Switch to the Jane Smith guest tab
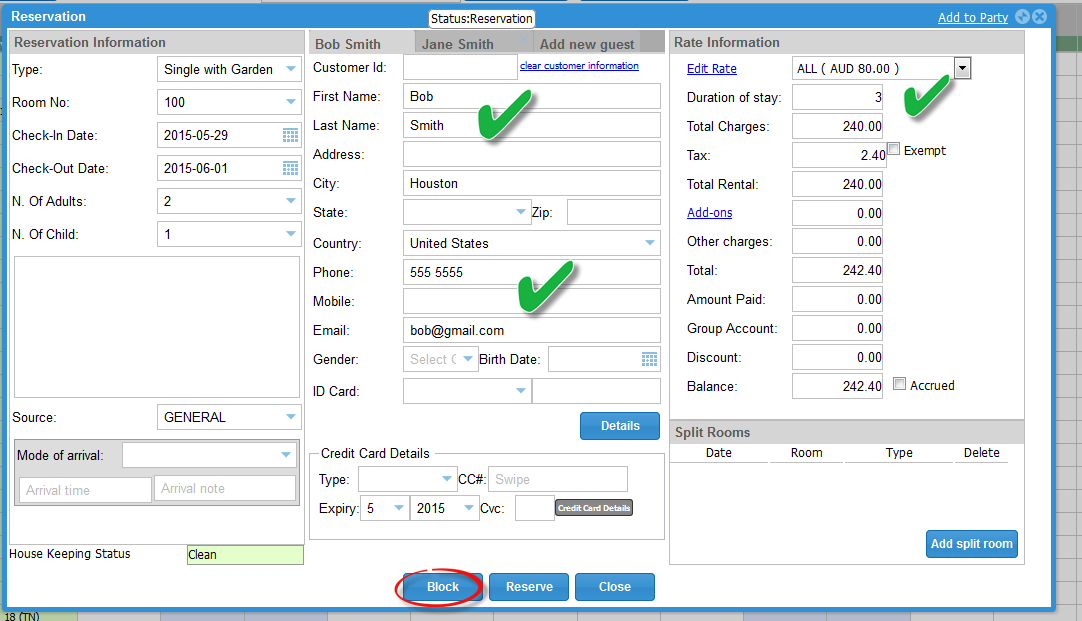This screenshot has width=1082, height=621. pos(457,44)
